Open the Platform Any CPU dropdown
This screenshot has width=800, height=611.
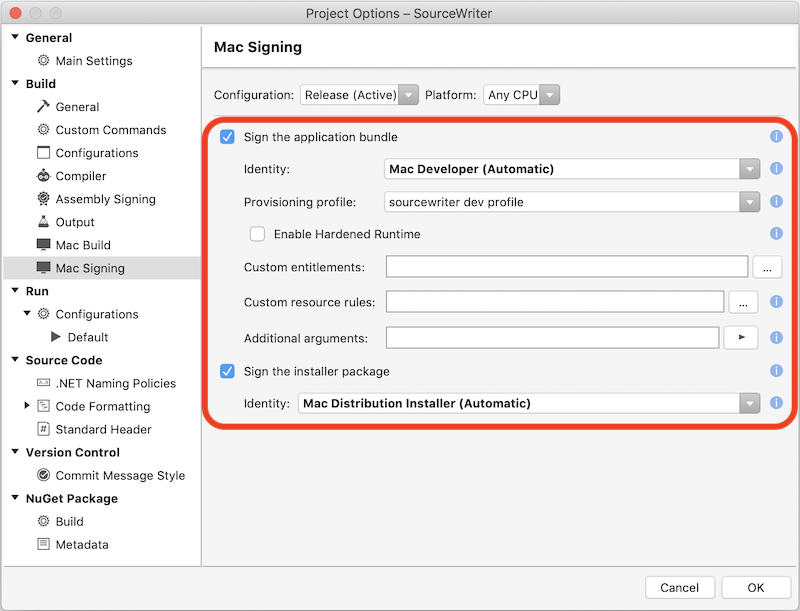521,95
